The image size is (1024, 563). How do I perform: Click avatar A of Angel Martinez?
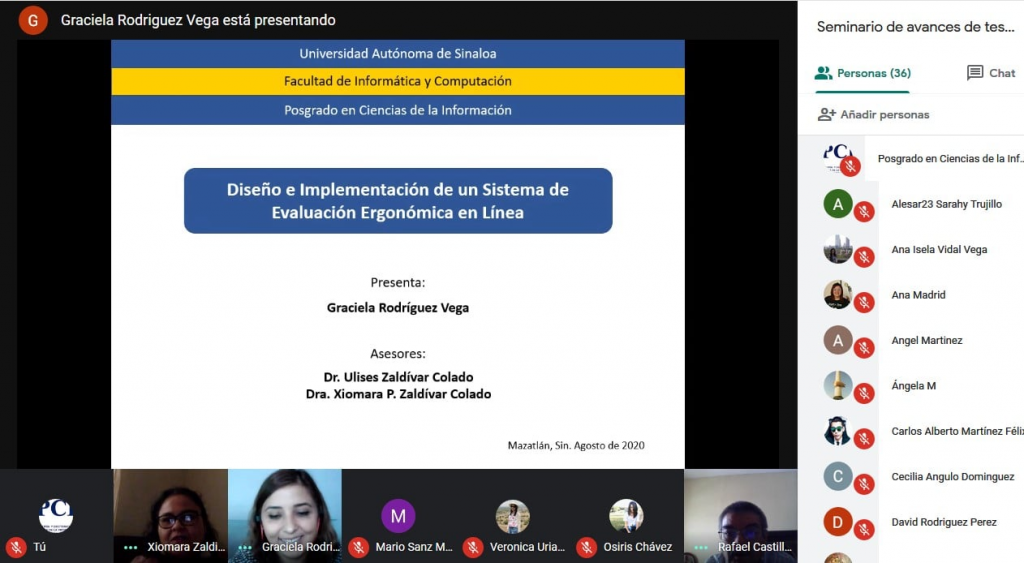tap(838, 340)
